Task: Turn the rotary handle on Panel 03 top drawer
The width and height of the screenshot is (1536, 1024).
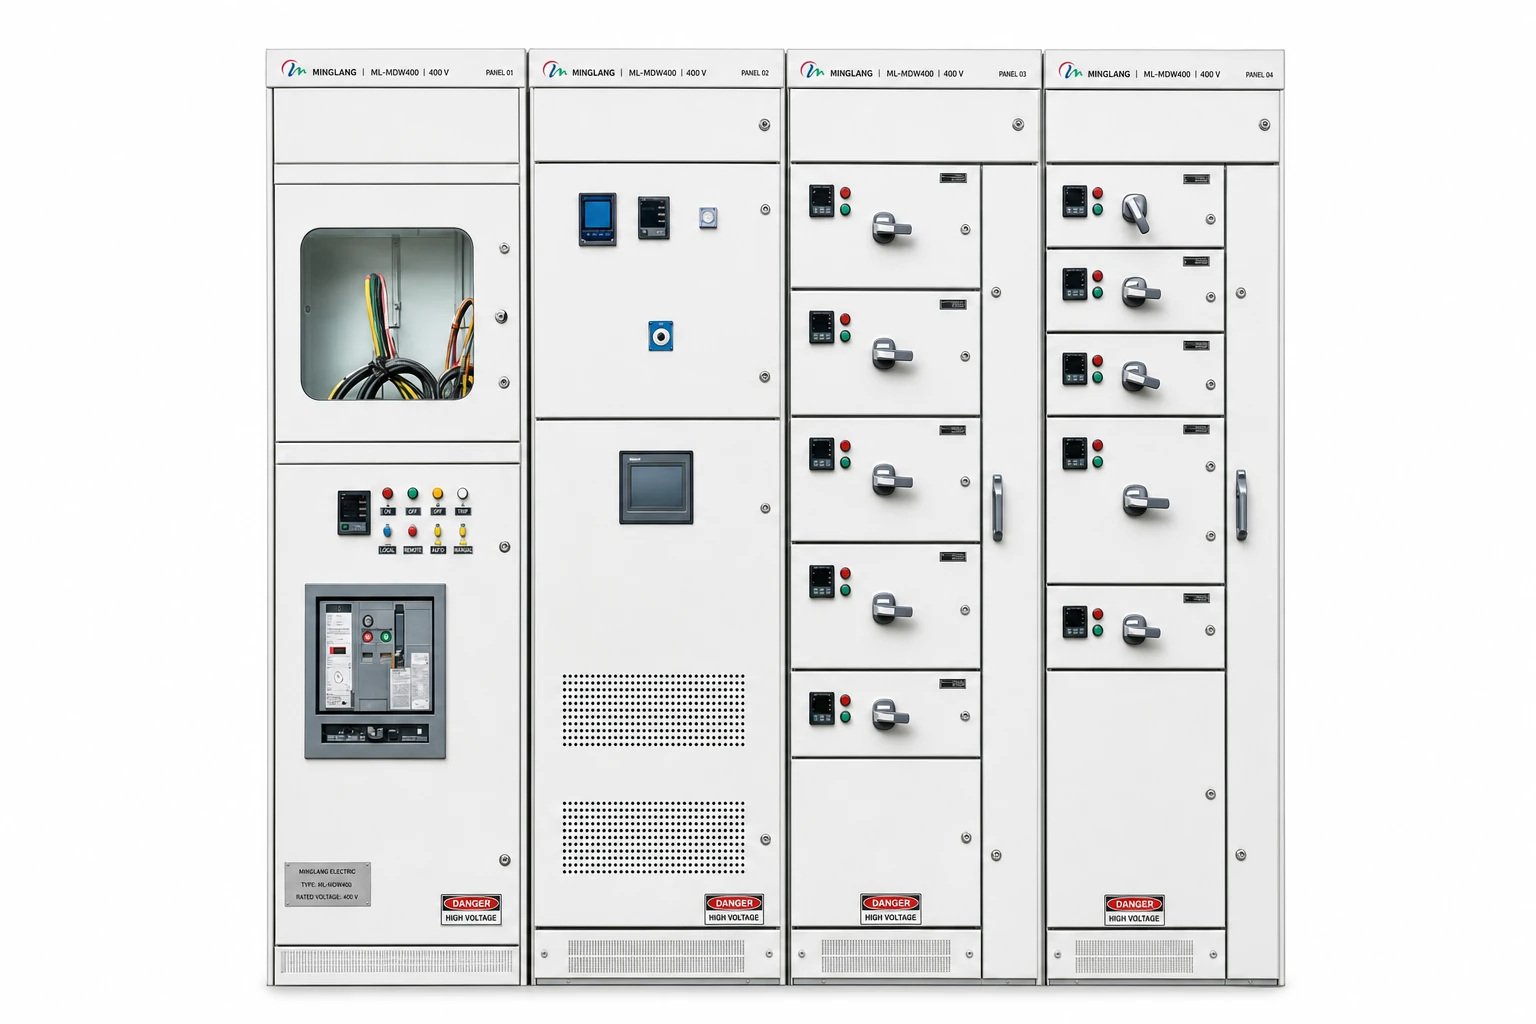Action: click(x=889, y=229)
